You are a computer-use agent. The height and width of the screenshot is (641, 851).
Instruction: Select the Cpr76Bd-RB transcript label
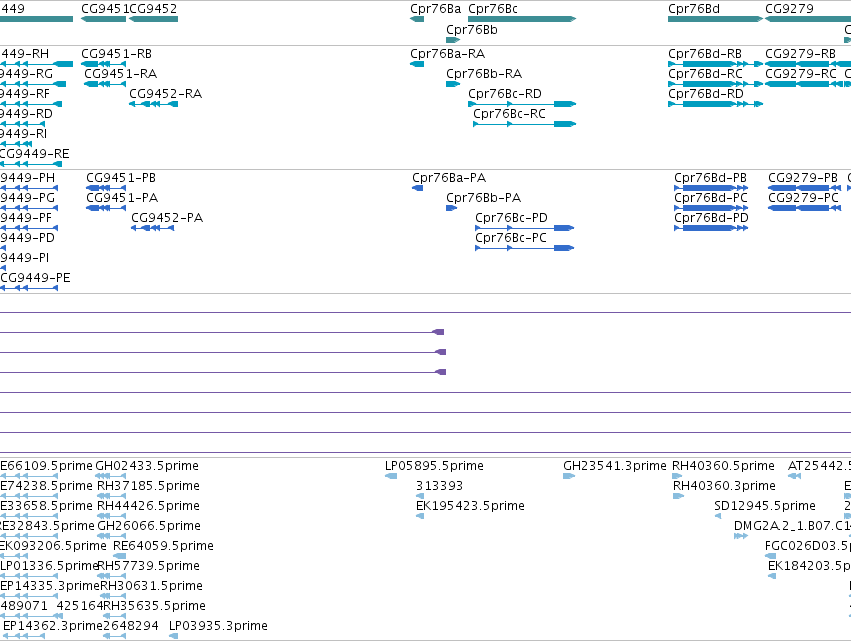click(705, 54)
